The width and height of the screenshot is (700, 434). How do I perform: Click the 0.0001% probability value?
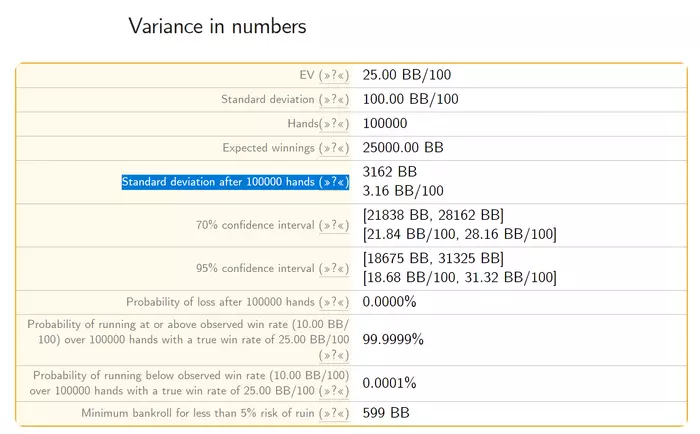389,383
